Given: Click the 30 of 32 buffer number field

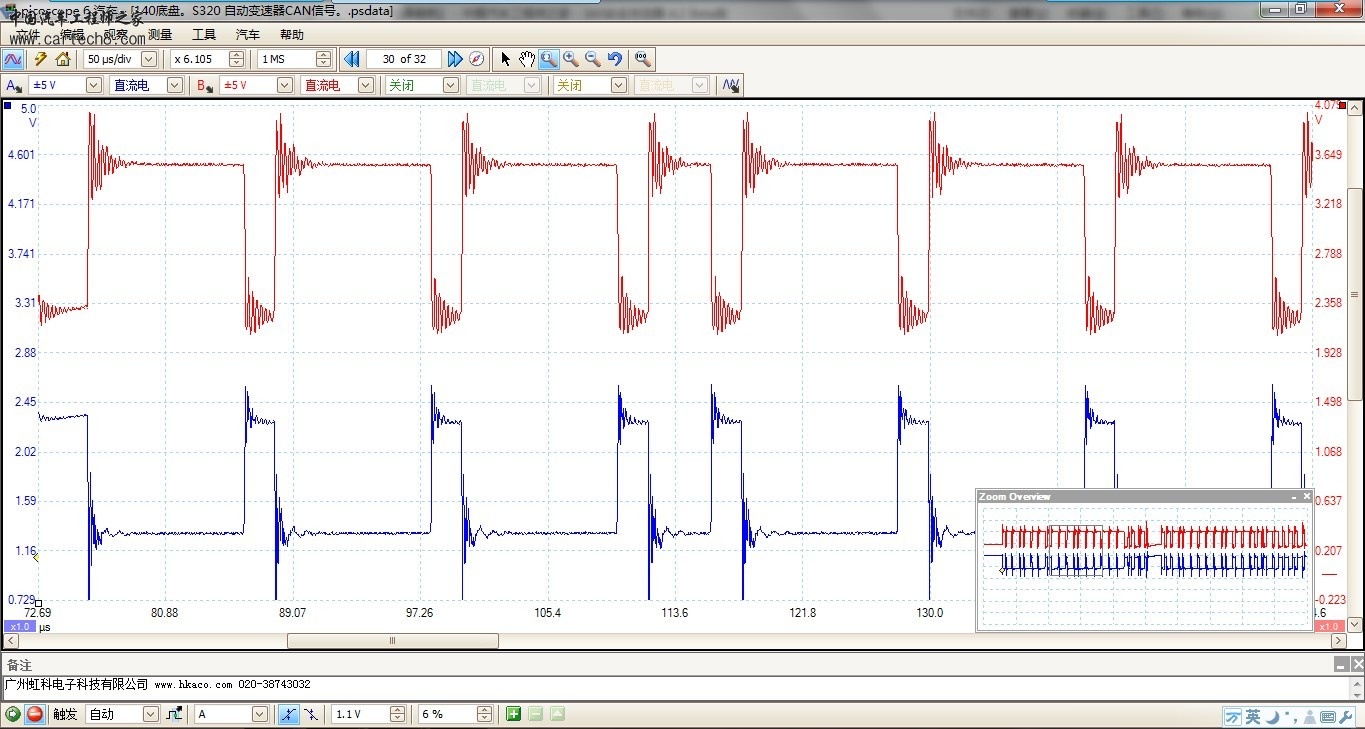Looking at the screenshot, I should (404, 59).
